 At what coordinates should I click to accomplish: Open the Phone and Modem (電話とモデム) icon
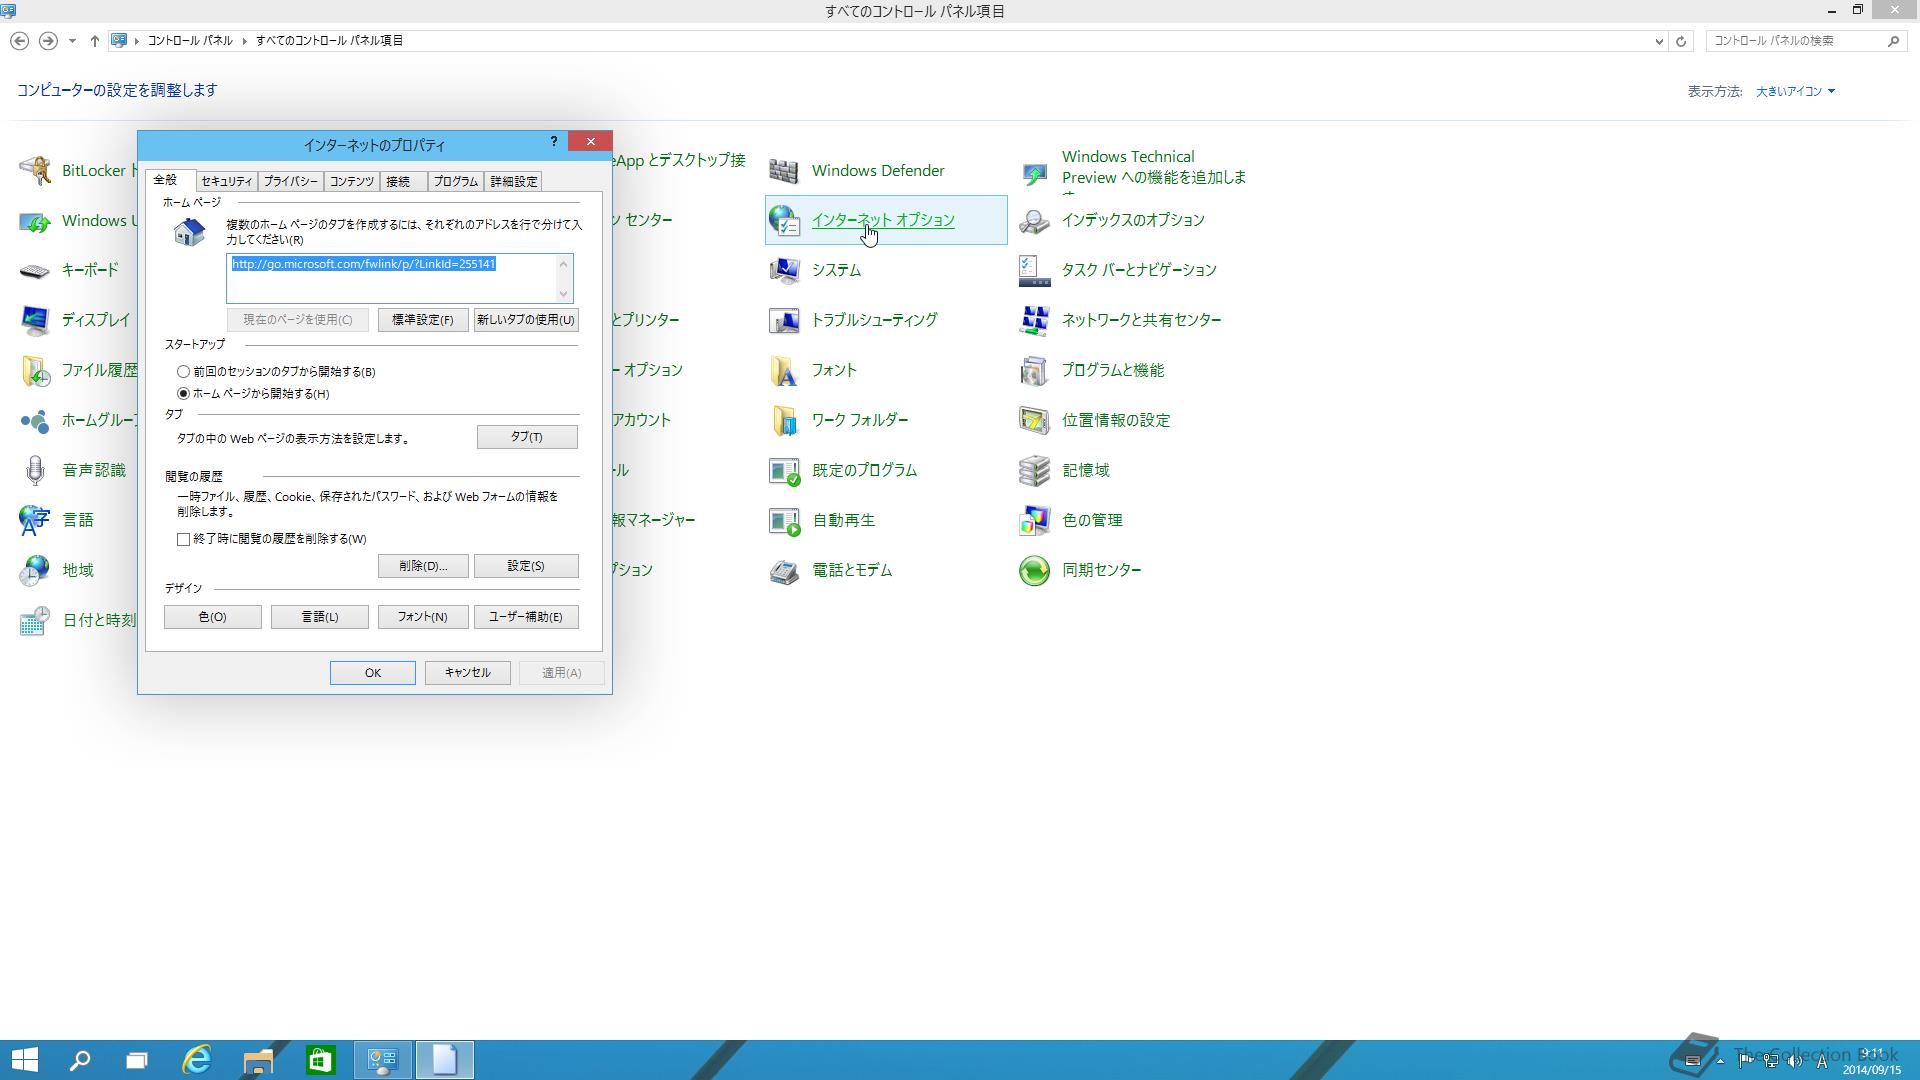[784, 570]
